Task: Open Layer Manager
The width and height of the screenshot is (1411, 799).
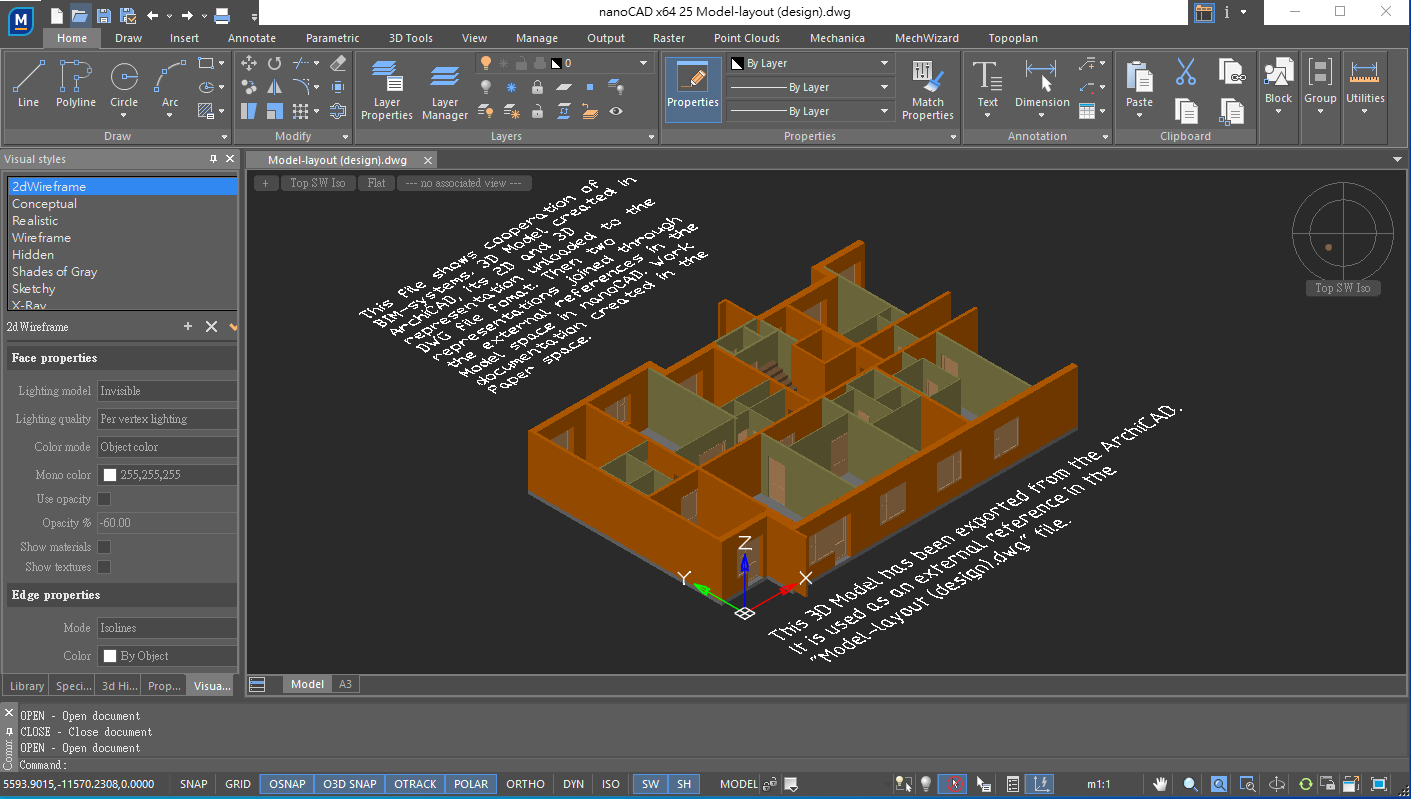Action: click(445, 90)
